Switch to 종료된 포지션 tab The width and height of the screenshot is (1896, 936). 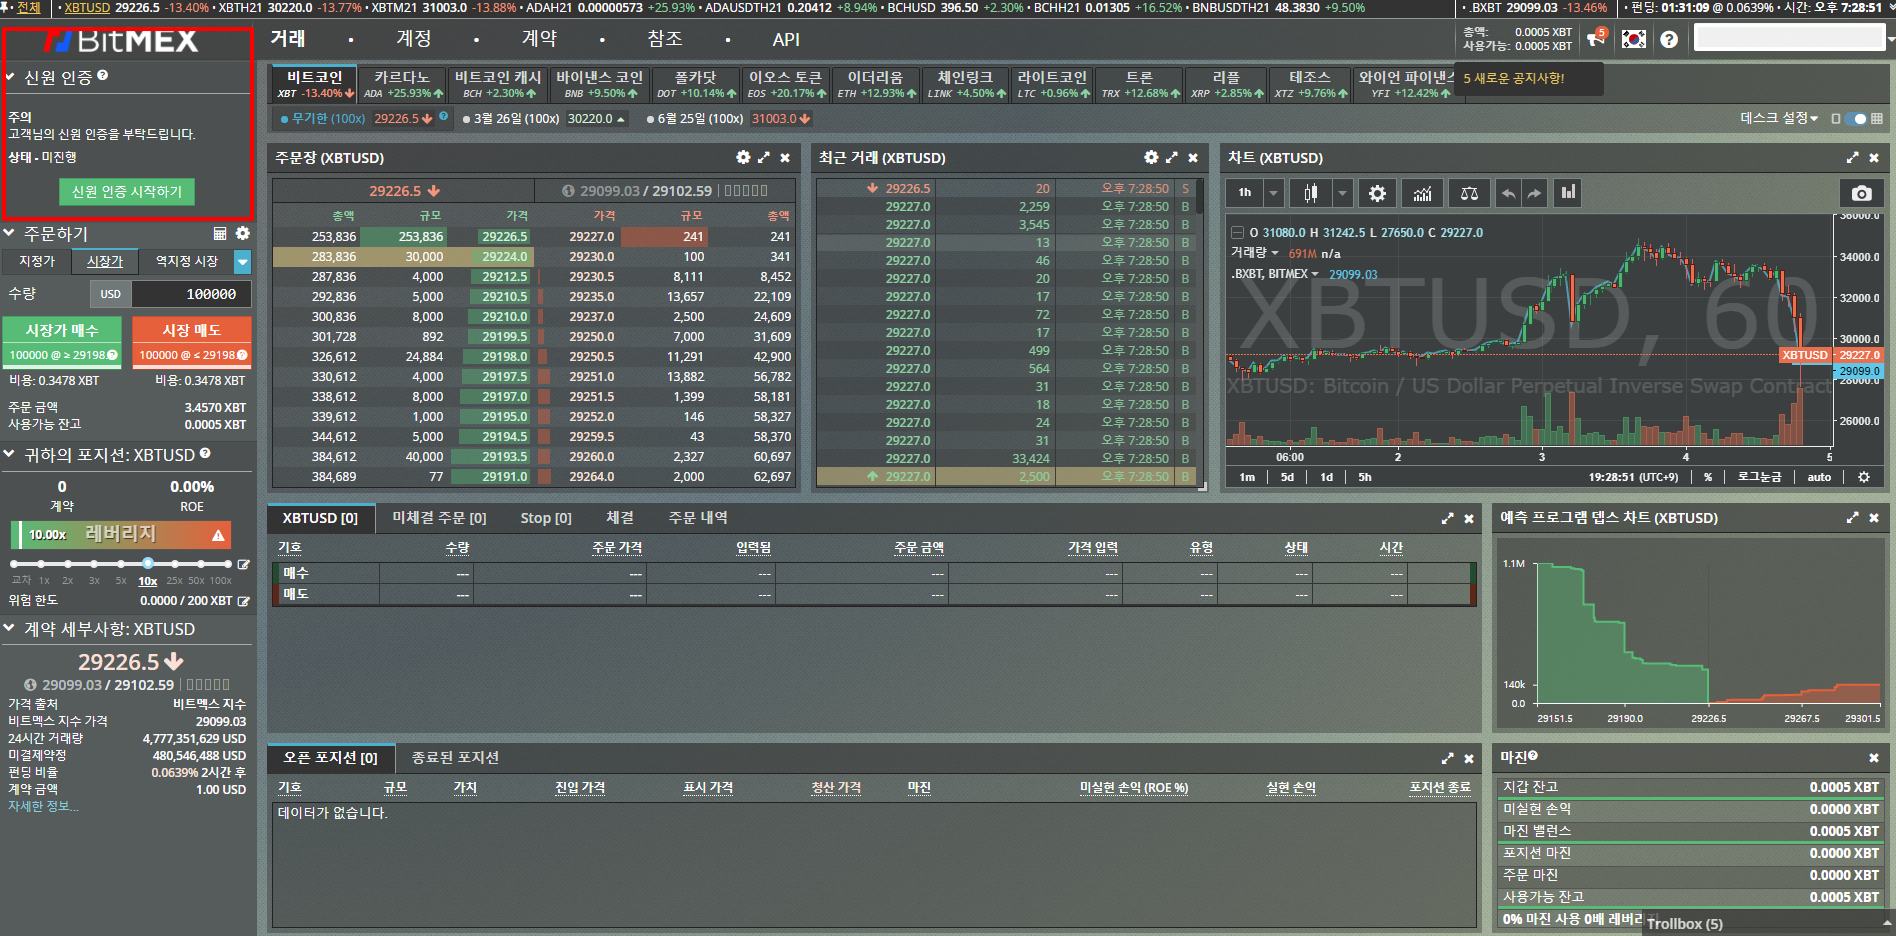click(x=455, y=758)
